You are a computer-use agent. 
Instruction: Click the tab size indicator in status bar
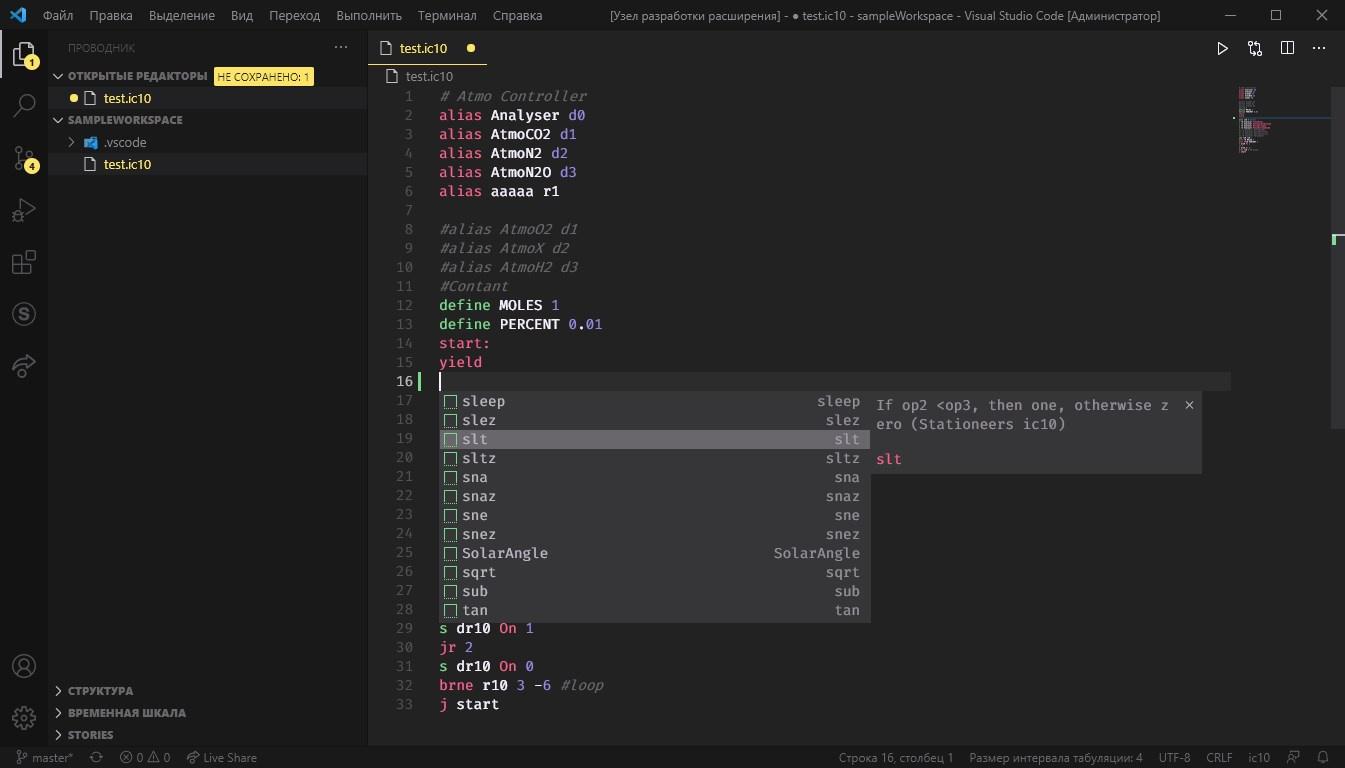(x=1056, y=758)
